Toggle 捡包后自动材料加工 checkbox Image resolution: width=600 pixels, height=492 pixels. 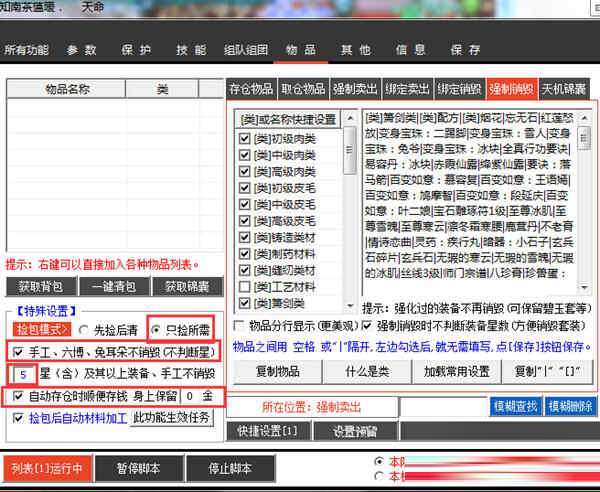coord(18,418)
